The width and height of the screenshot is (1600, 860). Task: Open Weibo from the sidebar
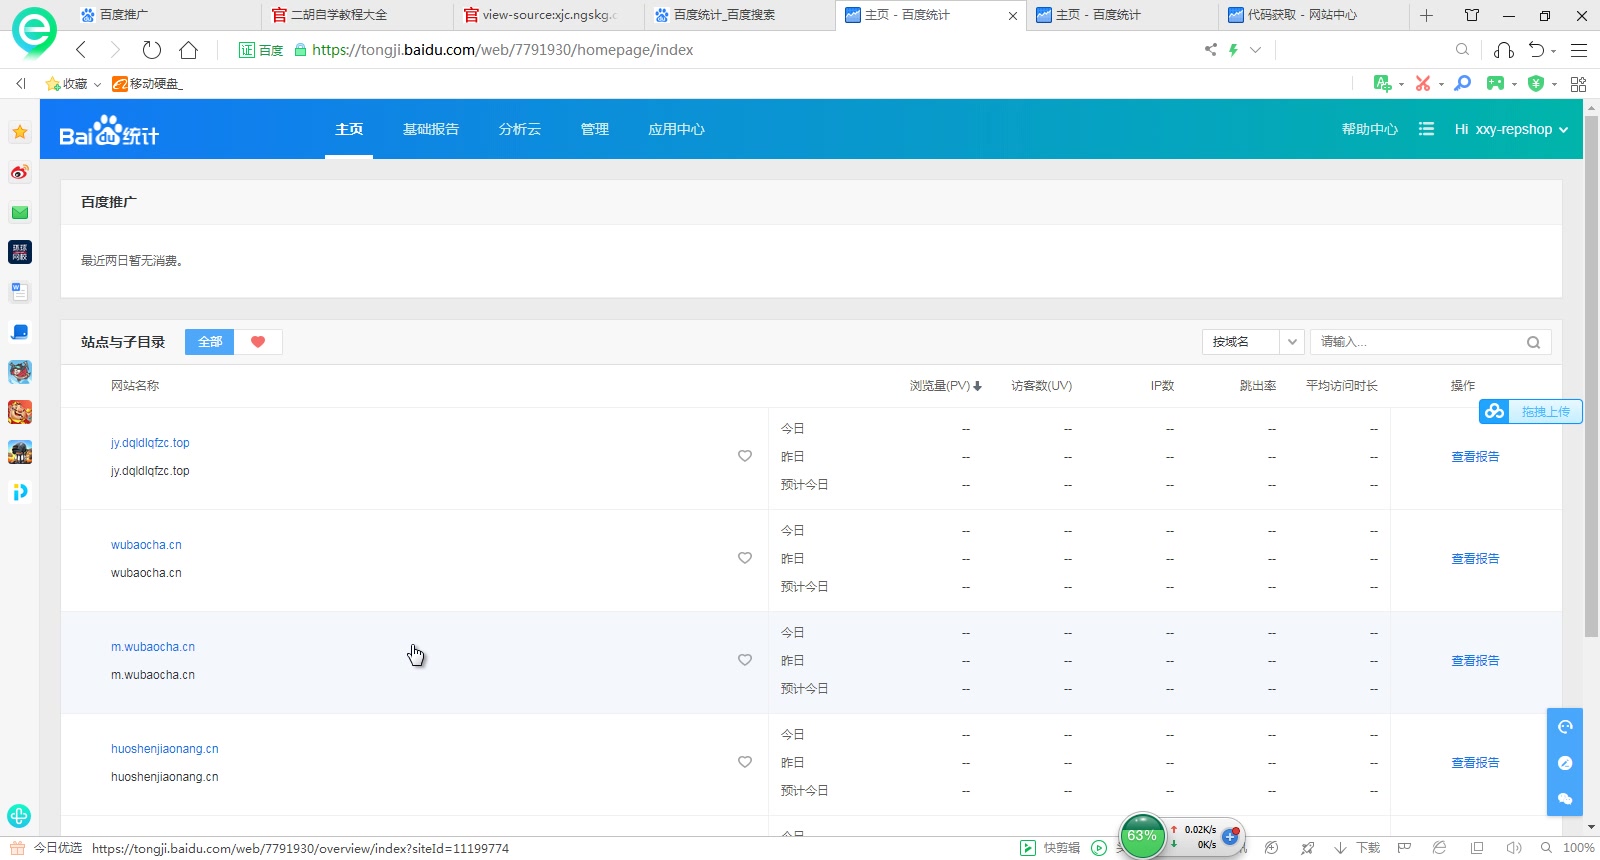point(20,172)
